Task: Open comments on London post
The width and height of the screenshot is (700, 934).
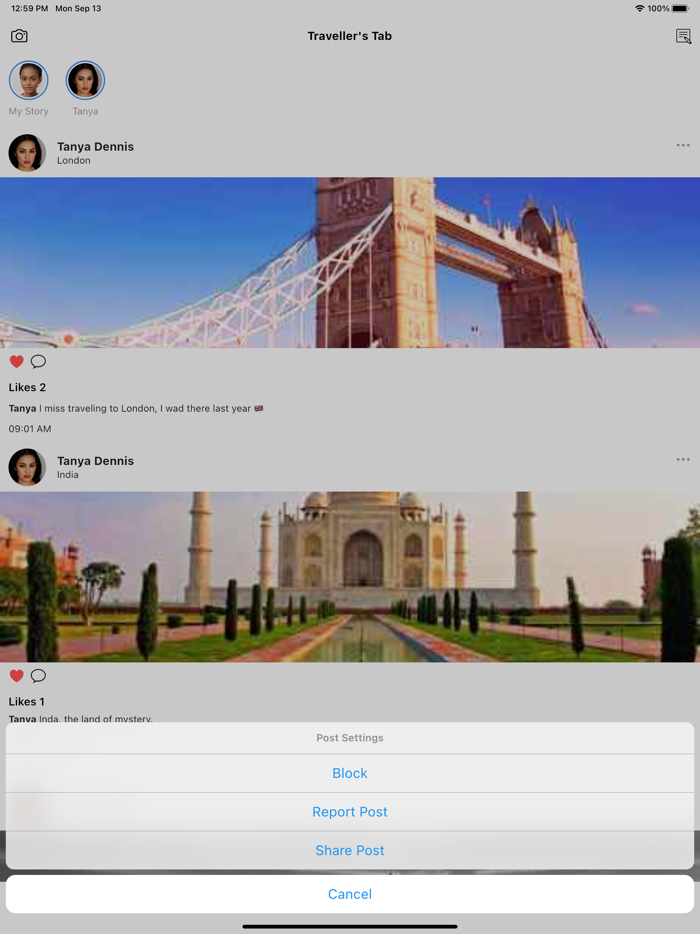Action: 38,361
